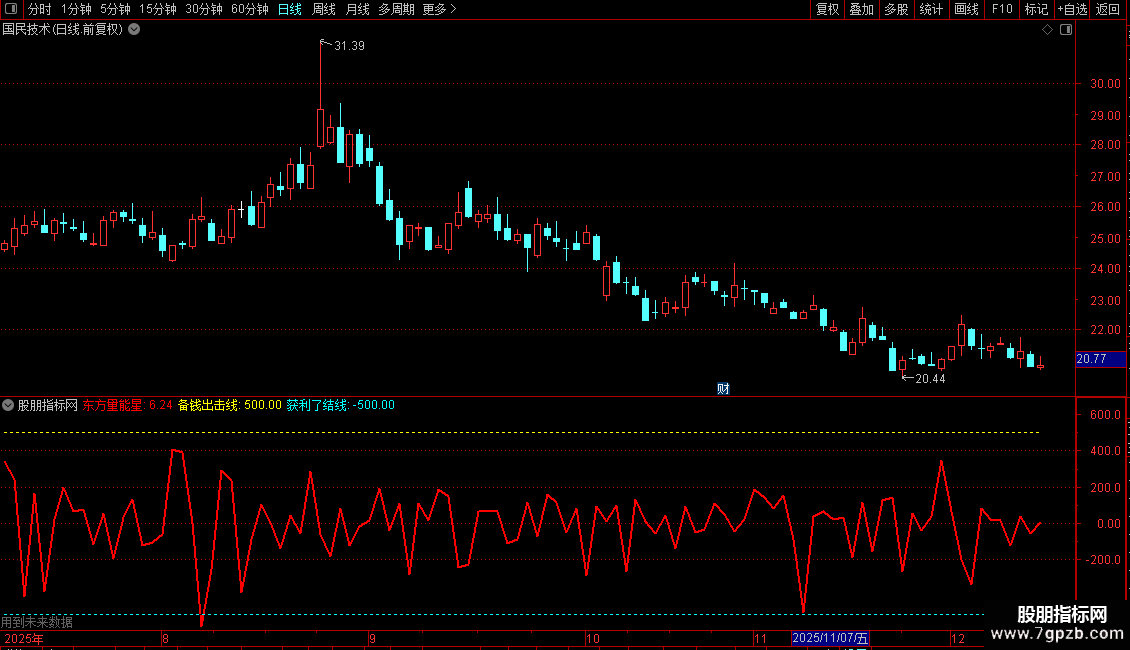Click the 标记 mark button
Screen dimensions: 1130x650
tap(1036, 9)
